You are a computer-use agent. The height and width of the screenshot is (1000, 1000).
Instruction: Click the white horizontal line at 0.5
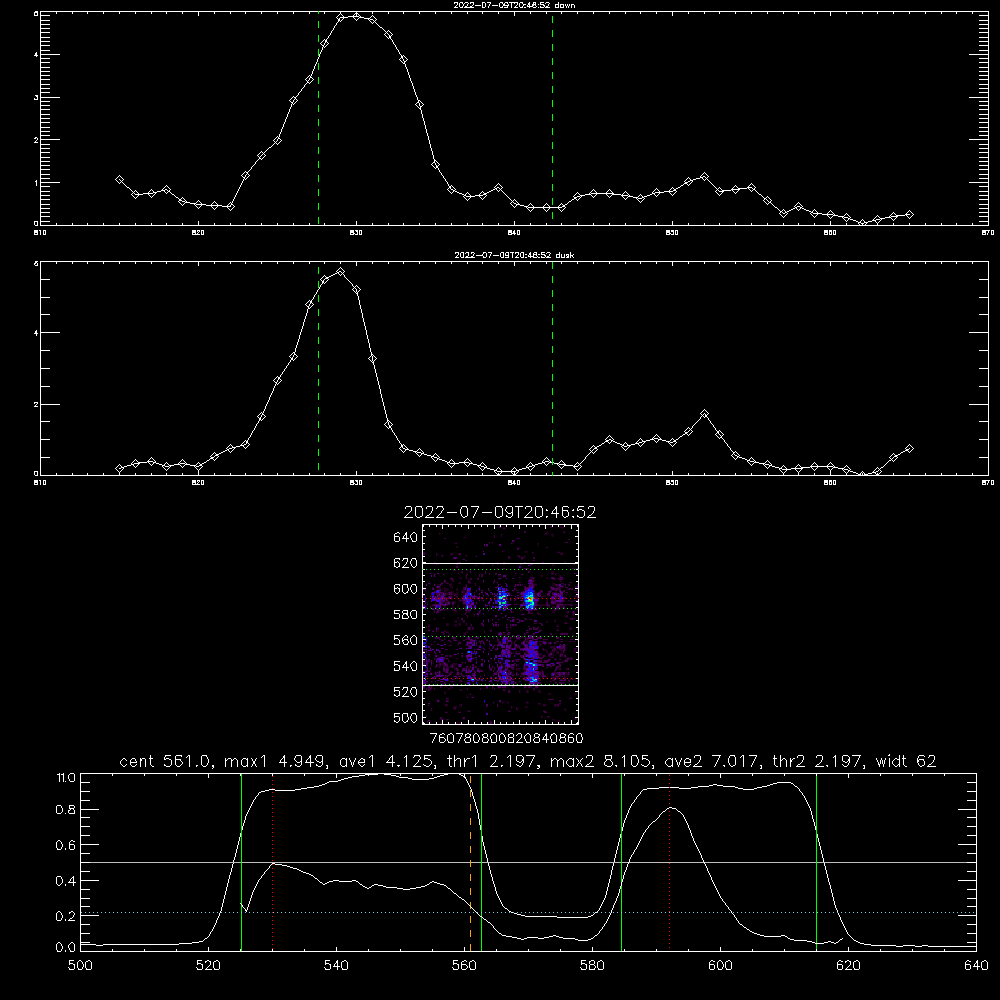point(528,862)
